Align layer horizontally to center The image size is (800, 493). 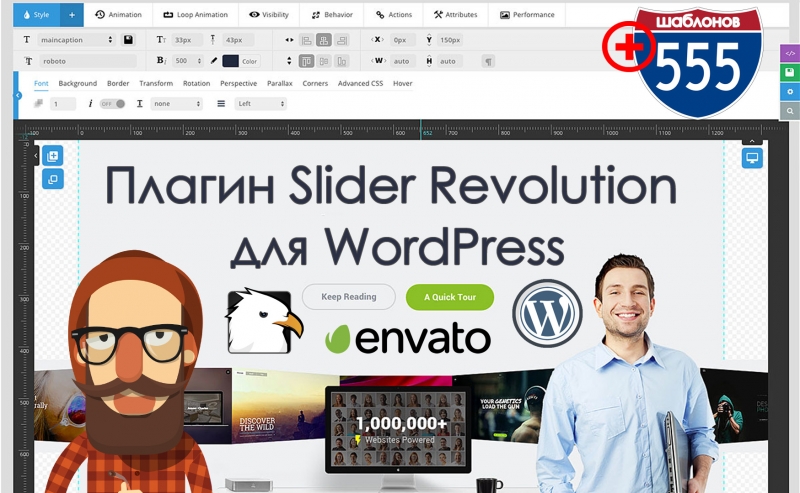tap(324, 40)
